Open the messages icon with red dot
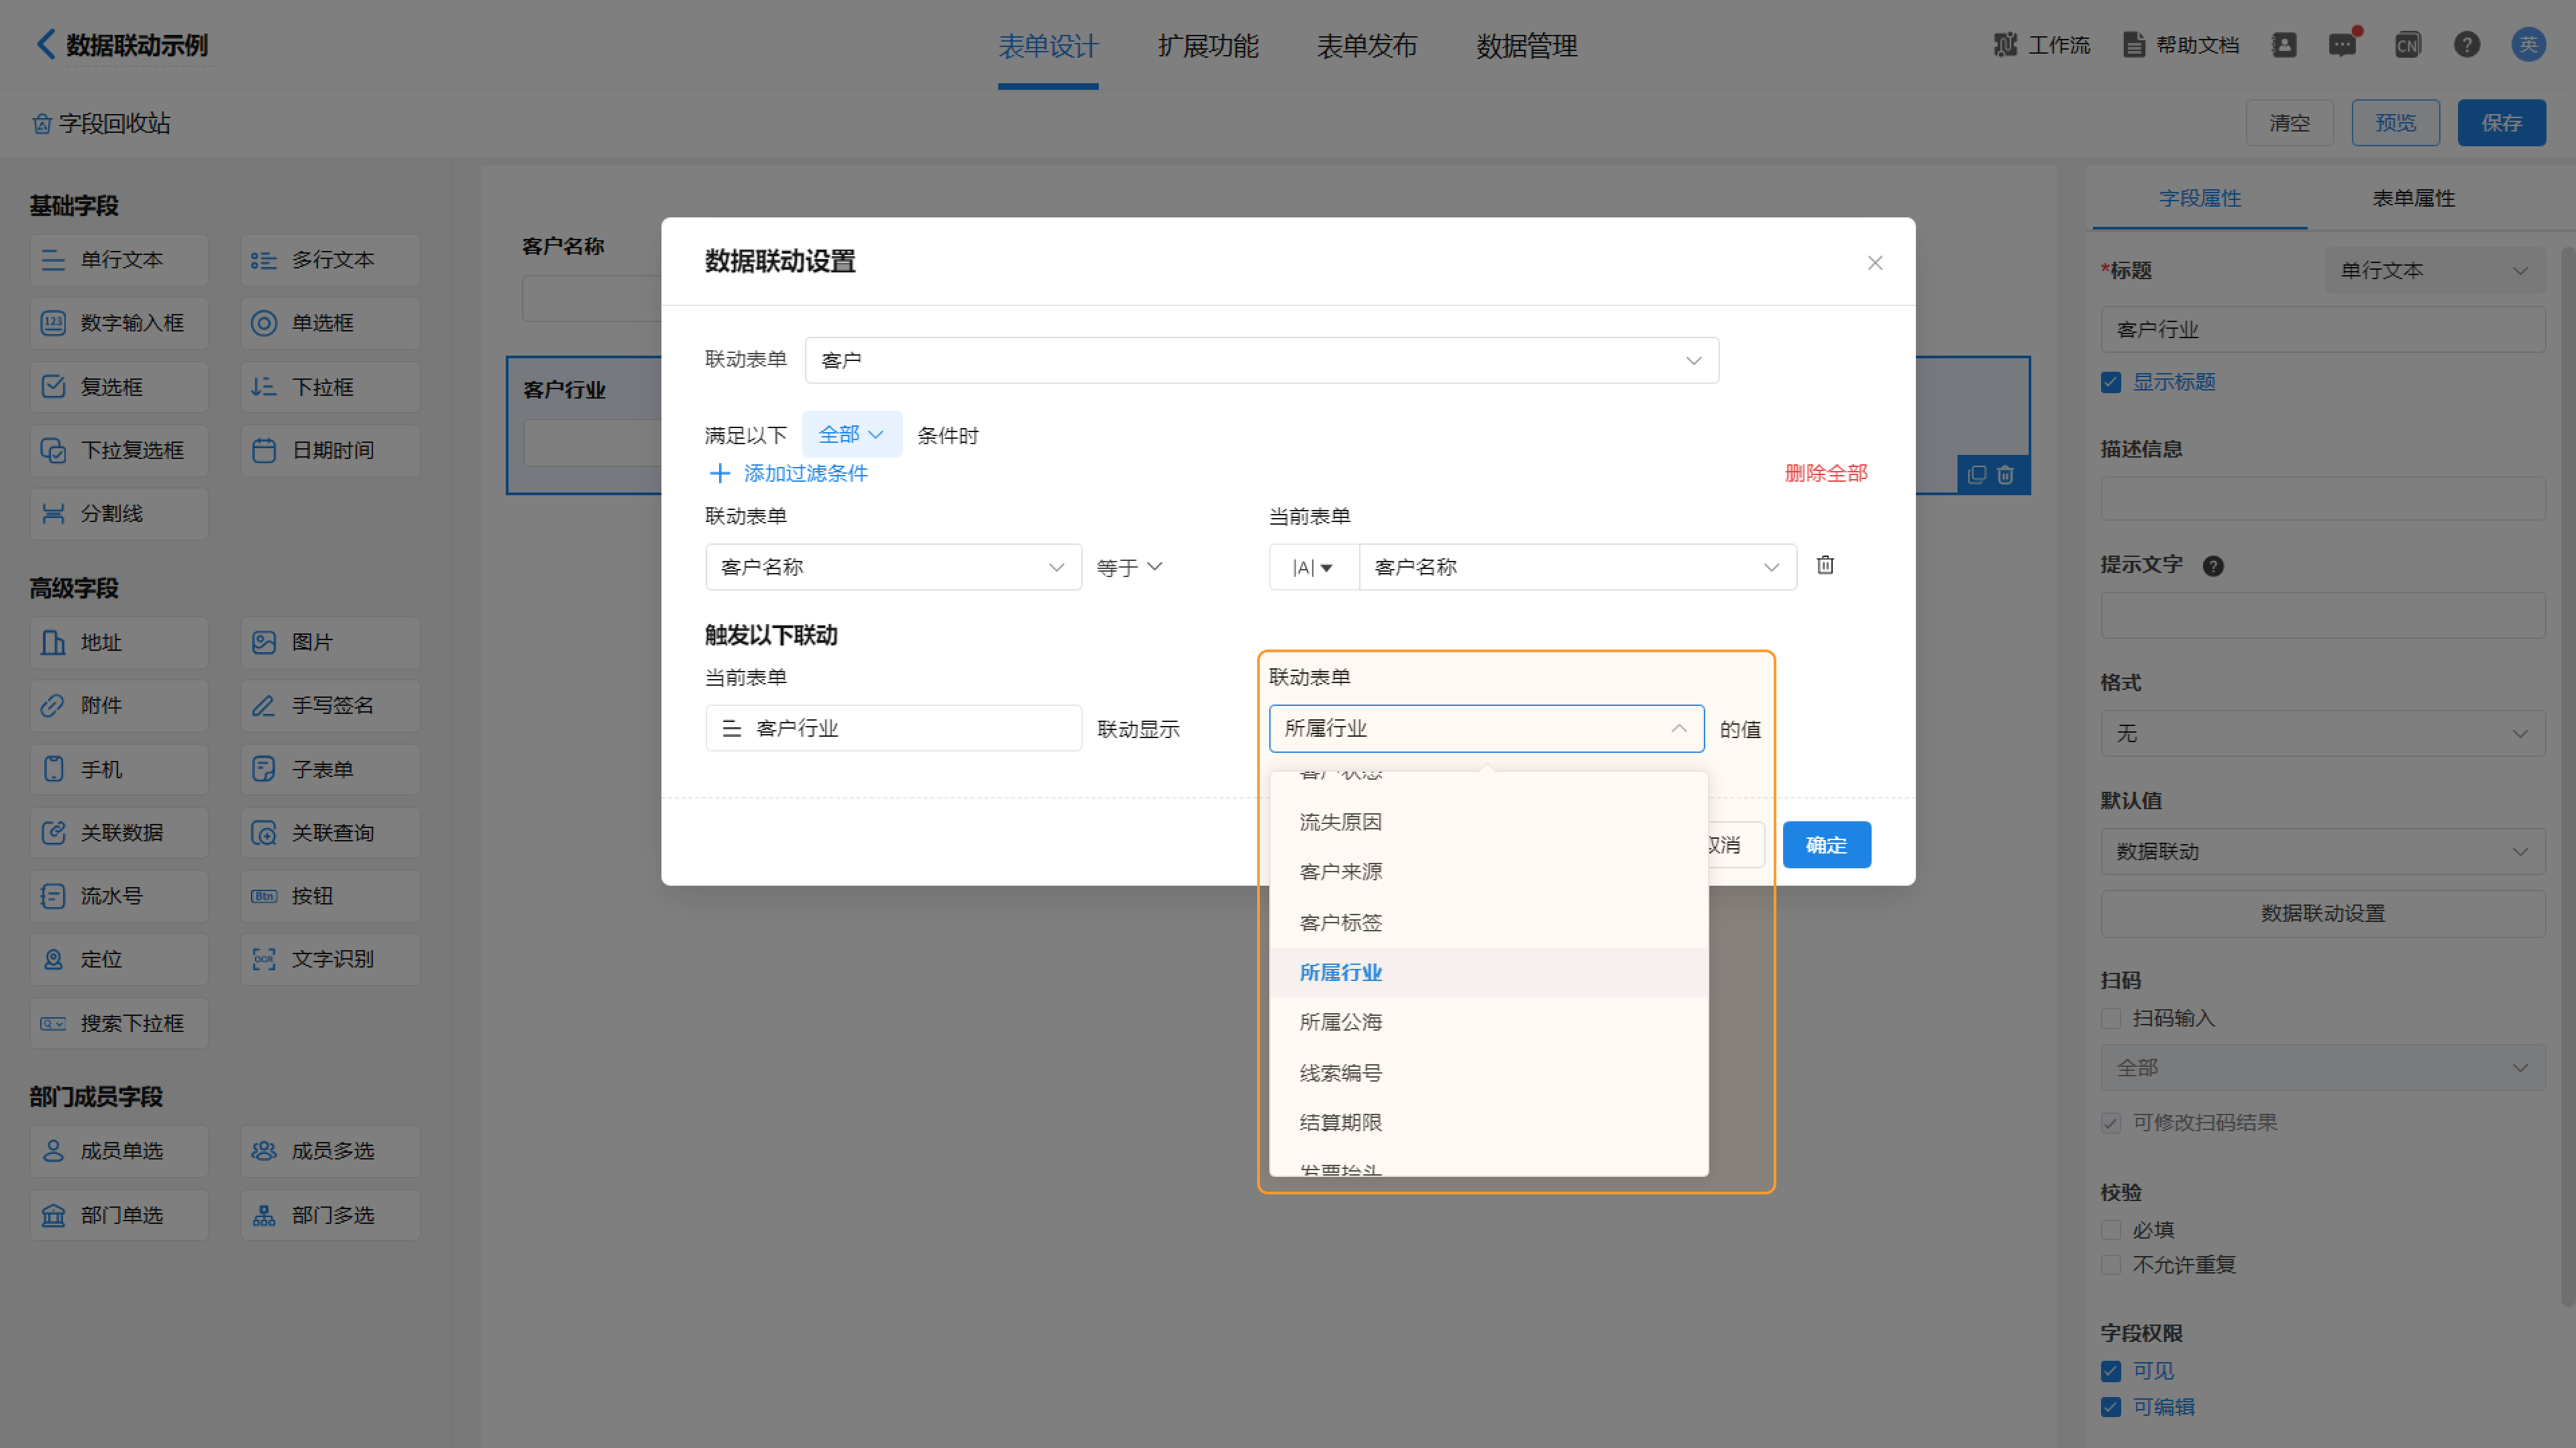Image resolution: width=2576 pixels, height=1448 pixels. click(2342, 45)
